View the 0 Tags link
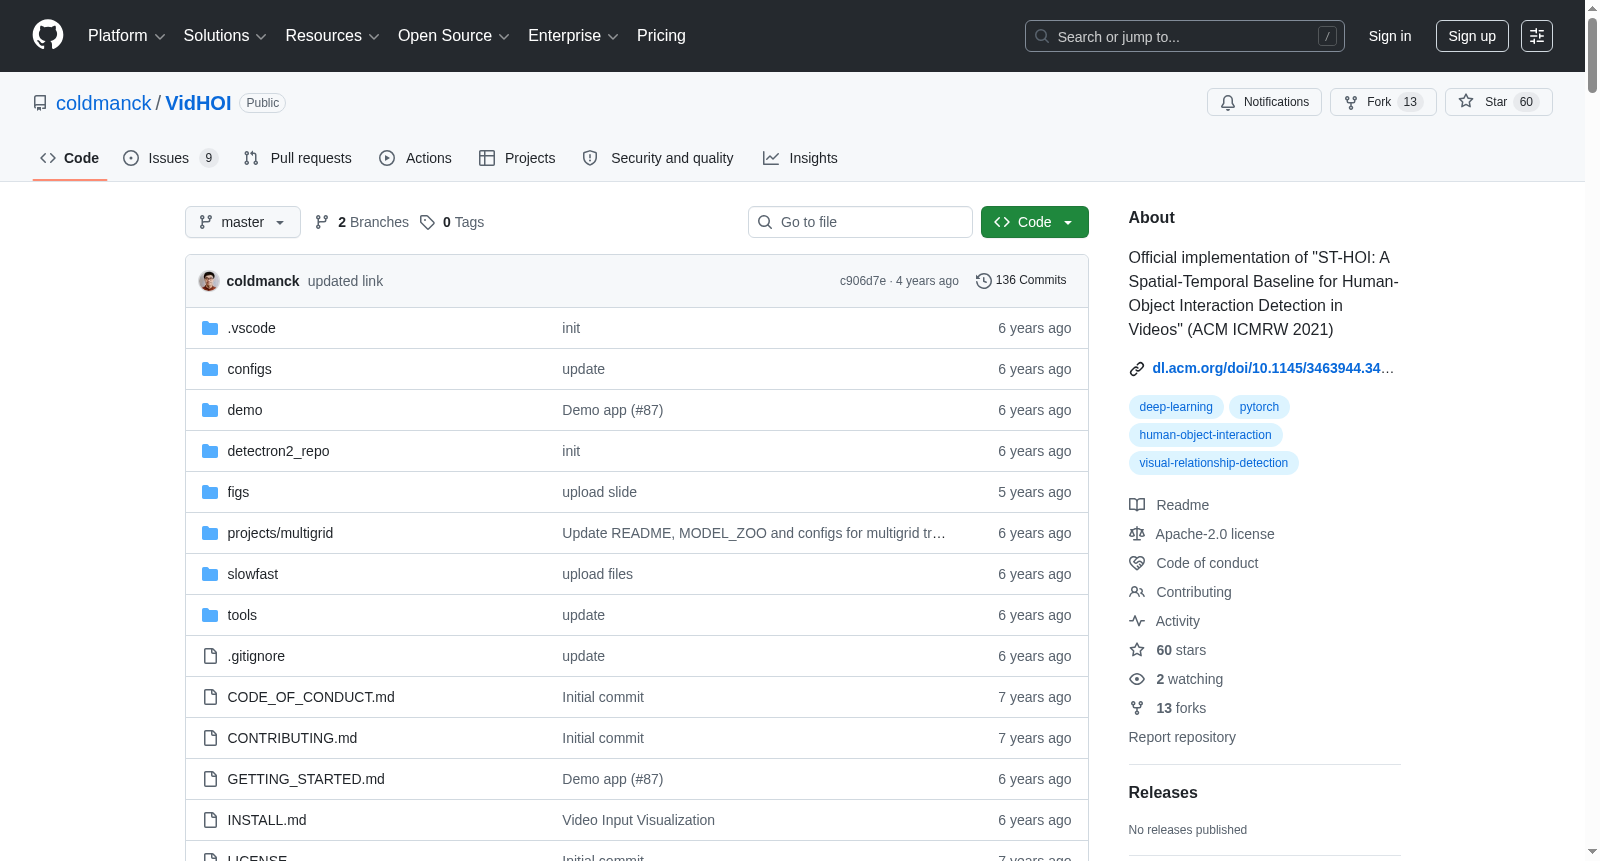Screen dimensions: 1600x861 pos(452,222)
